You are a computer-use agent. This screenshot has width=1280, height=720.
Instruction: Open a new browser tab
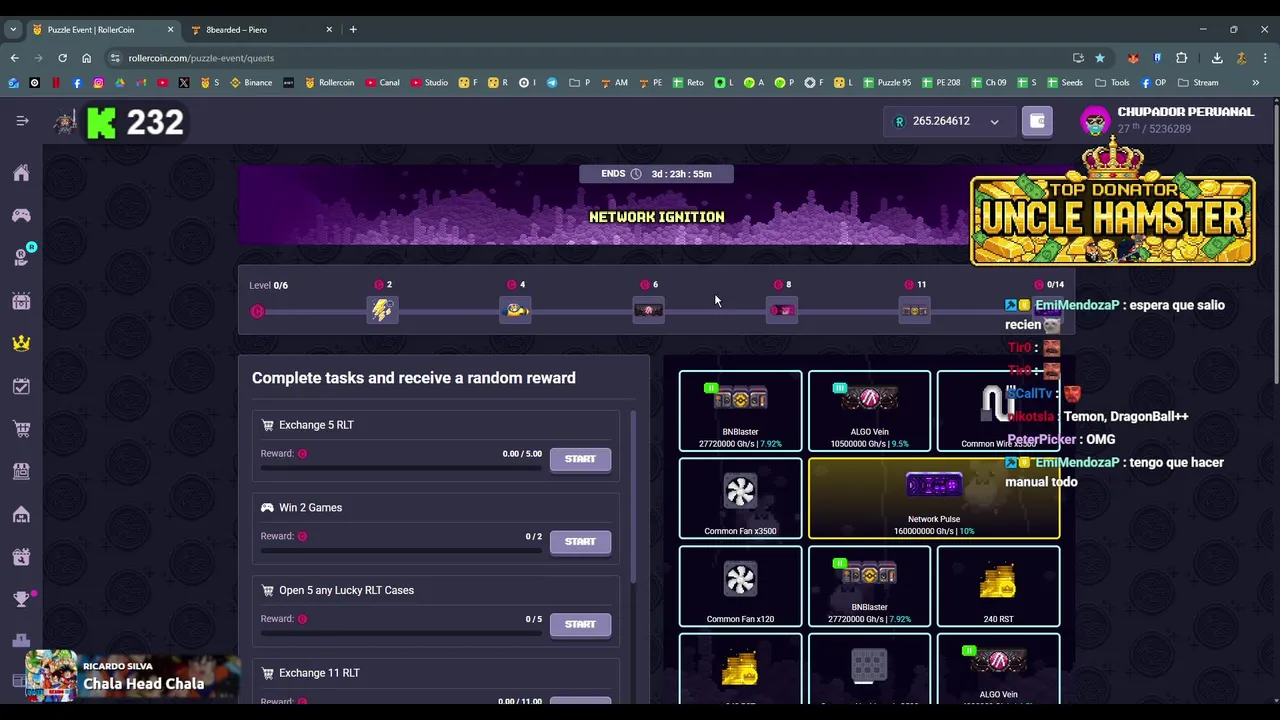pyautogui.click(x=353, y=29)
